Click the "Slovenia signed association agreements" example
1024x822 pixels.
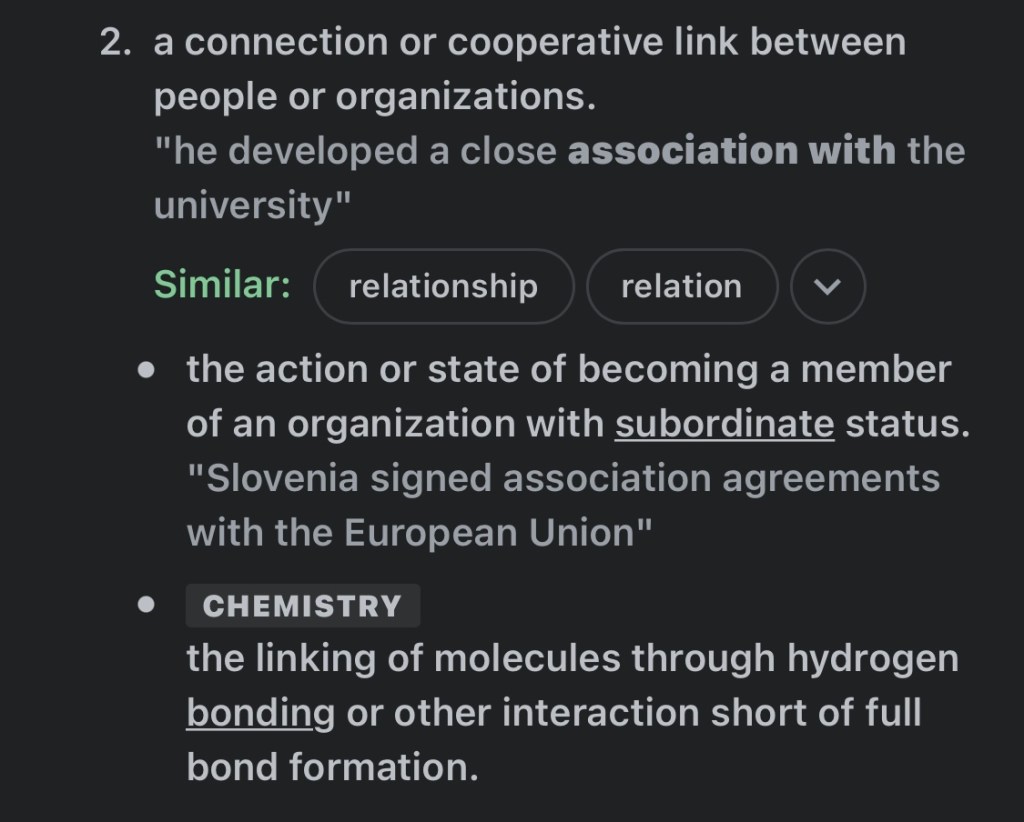pos(562,478)
